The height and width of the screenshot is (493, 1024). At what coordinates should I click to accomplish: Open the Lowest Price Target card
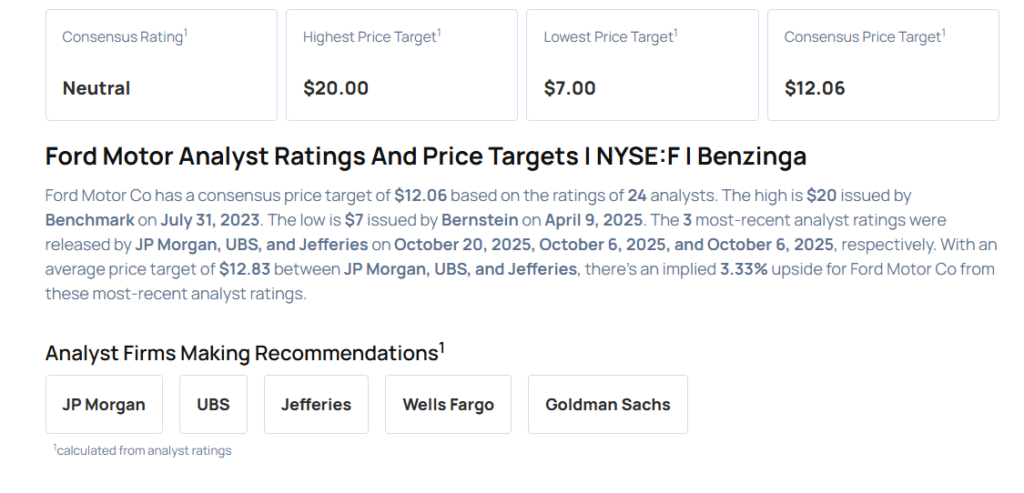641,65
